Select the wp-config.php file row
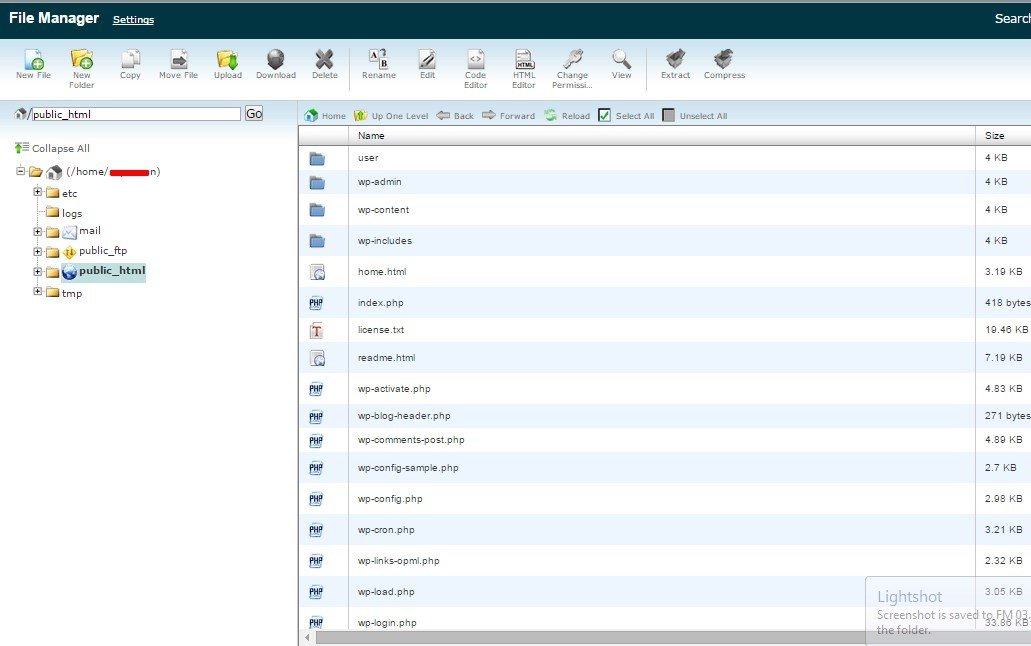The width and height of the screenshot is (1031, 646). [665, 499]
